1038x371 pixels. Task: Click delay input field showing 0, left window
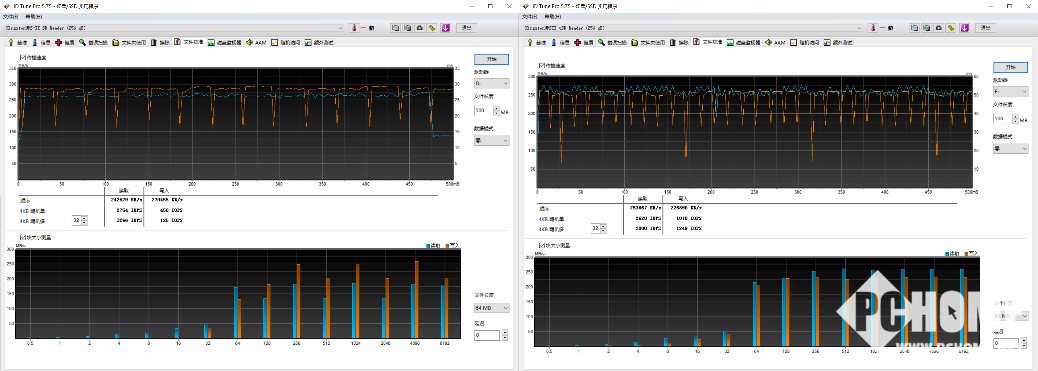tap(488, 336)
